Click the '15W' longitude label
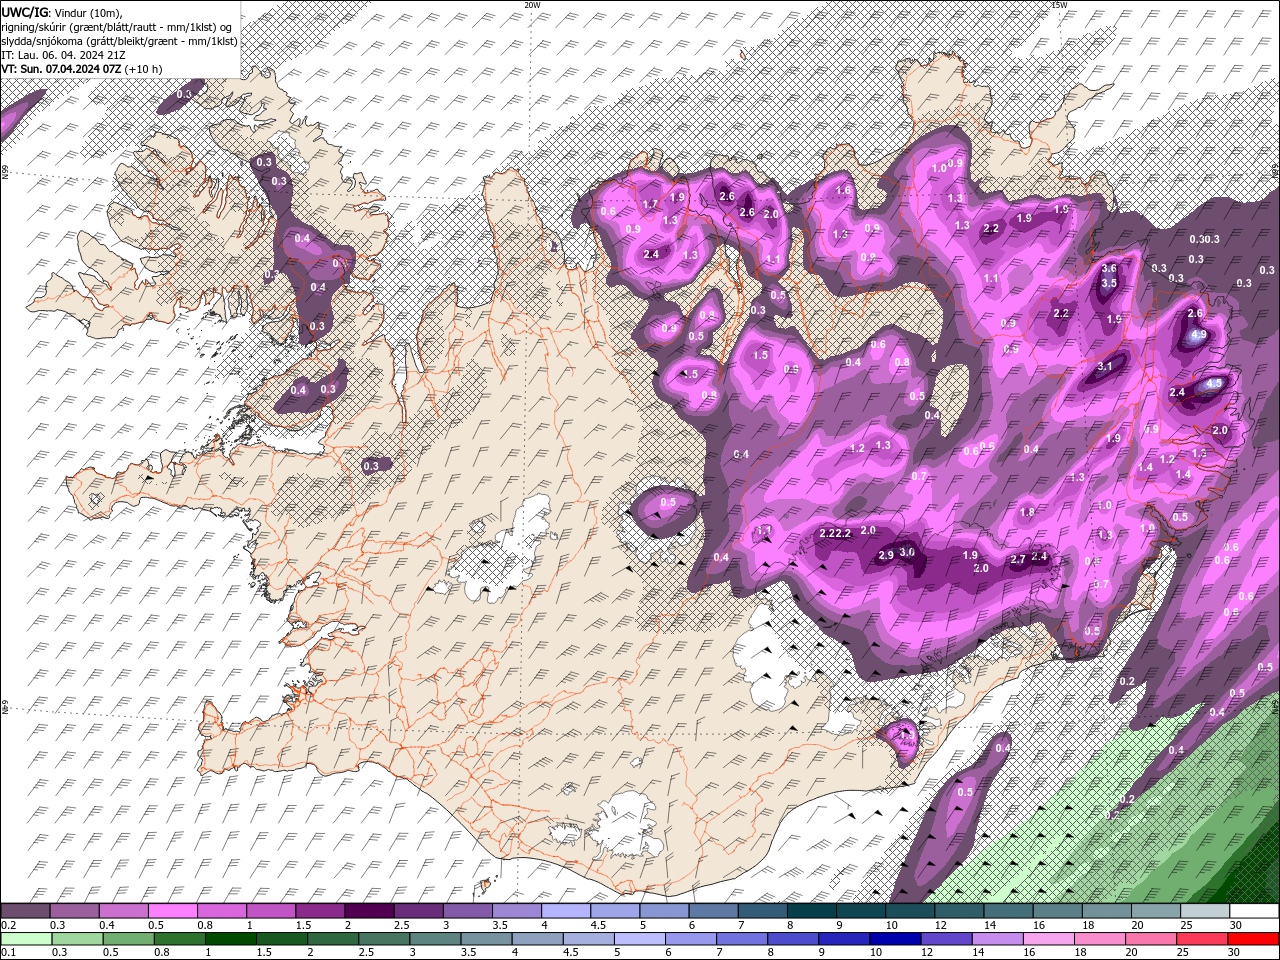 tap(1059, 5)
